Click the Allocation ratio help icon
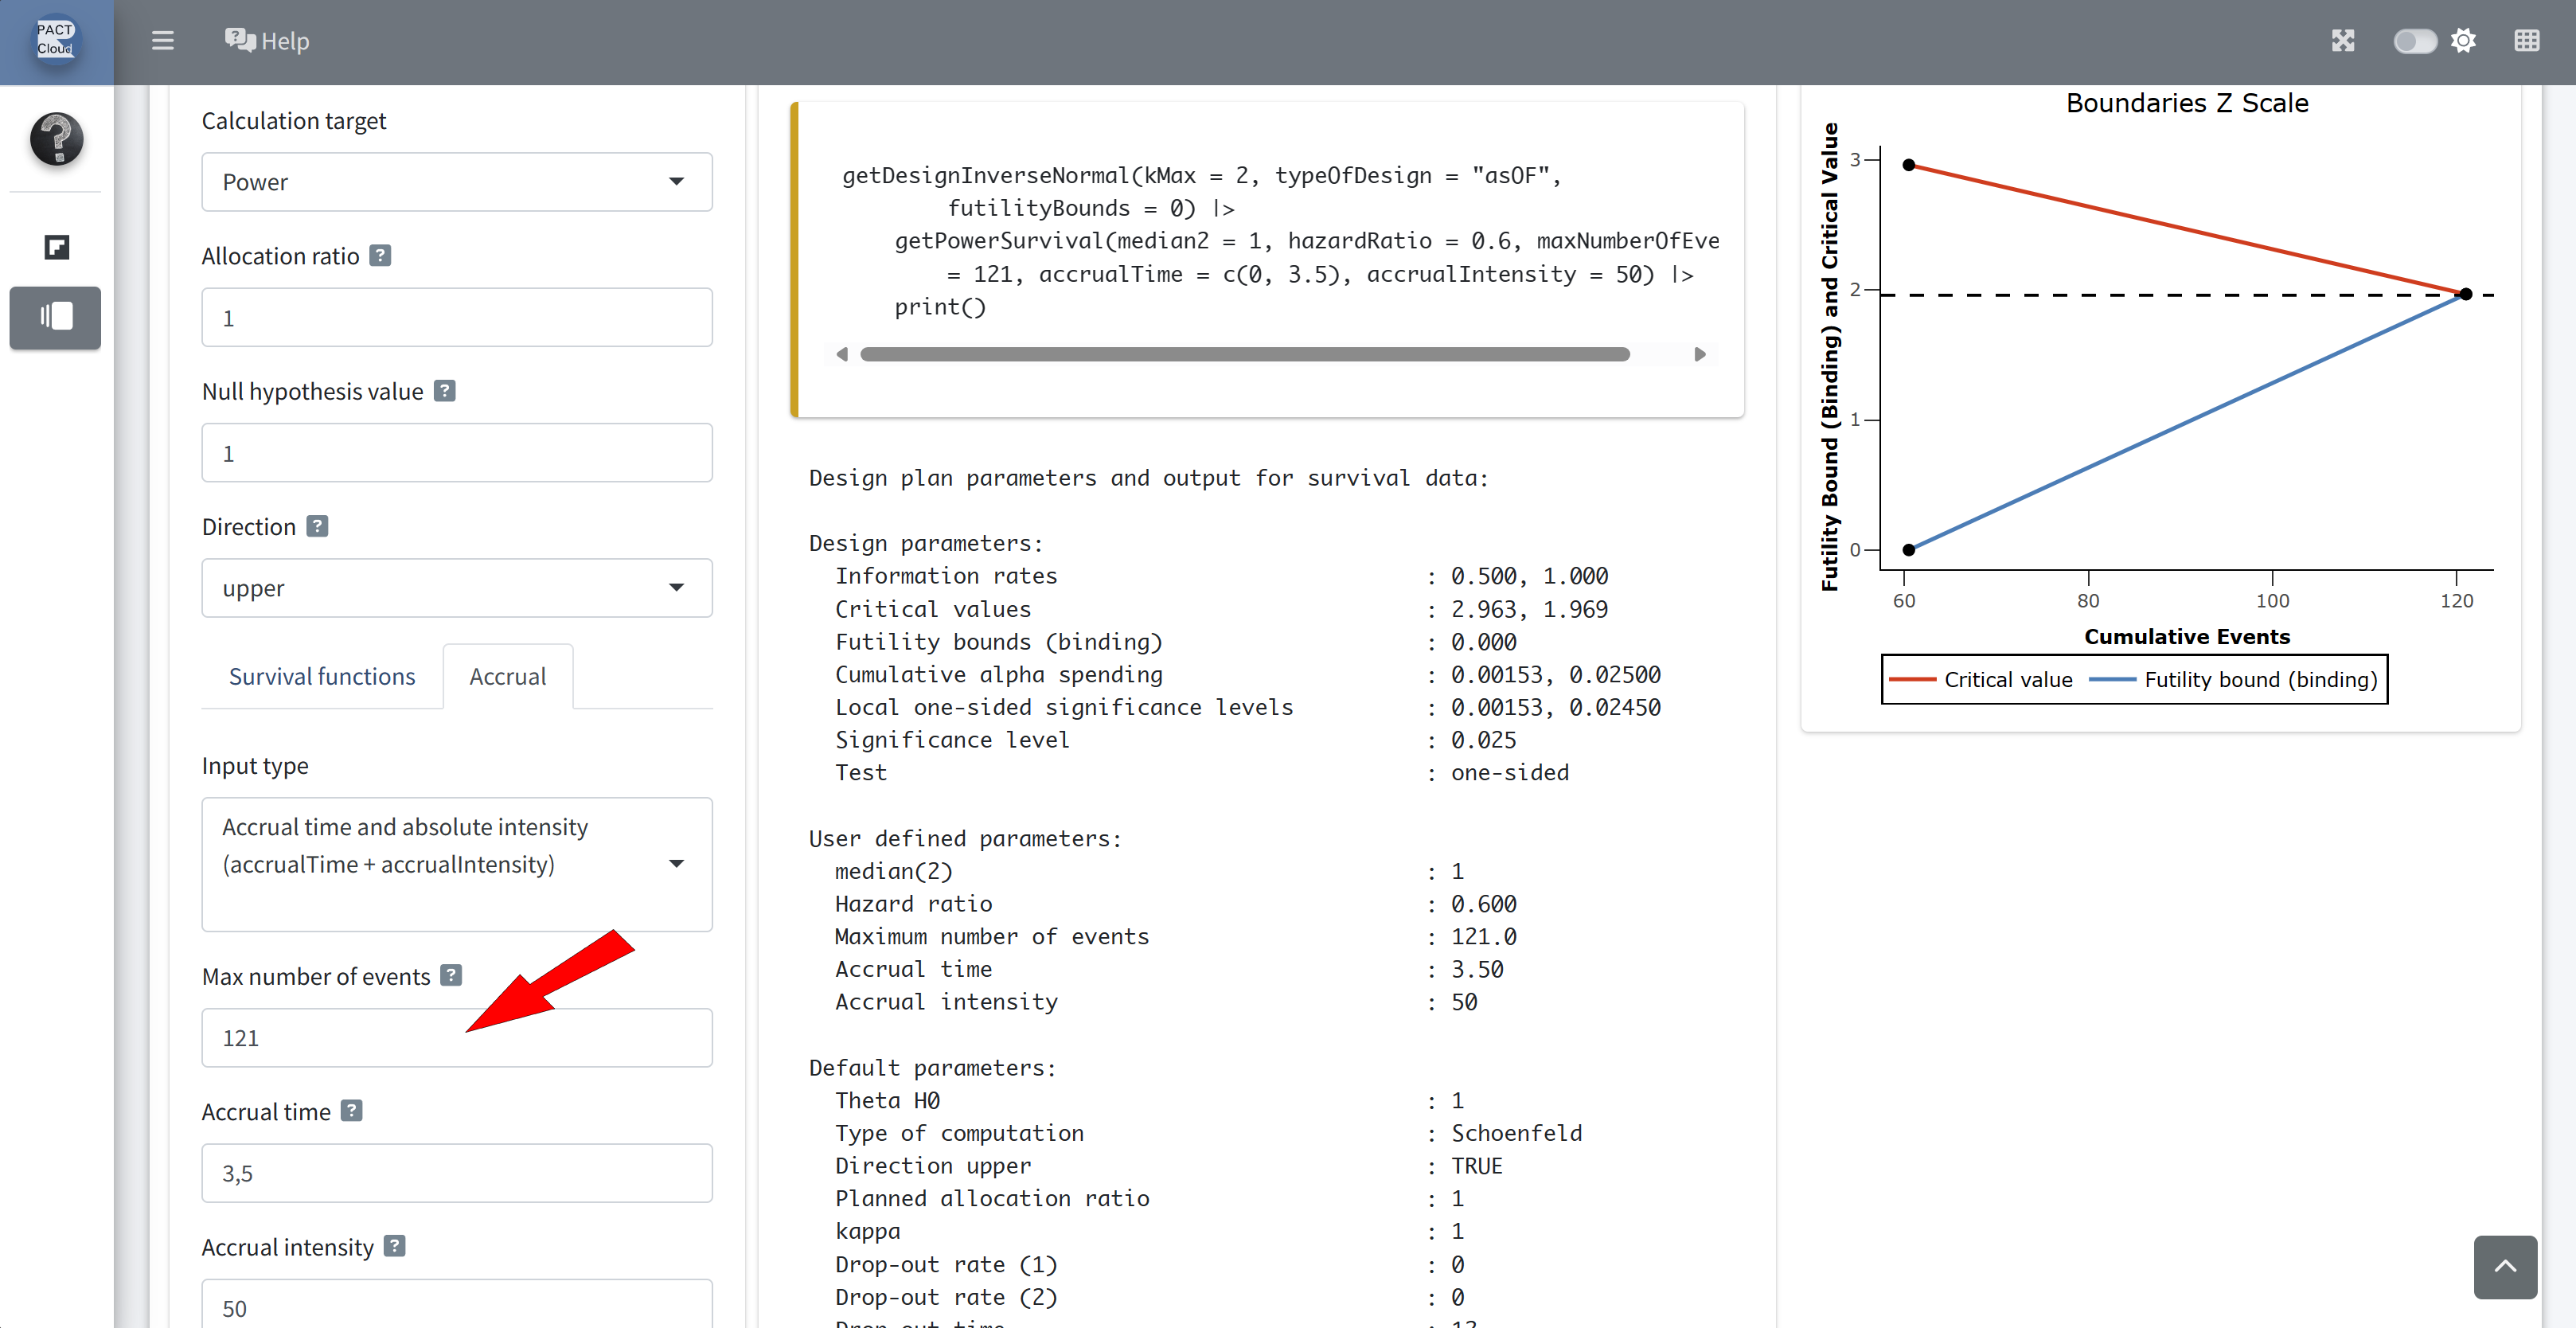 click(x=380, y=256)
